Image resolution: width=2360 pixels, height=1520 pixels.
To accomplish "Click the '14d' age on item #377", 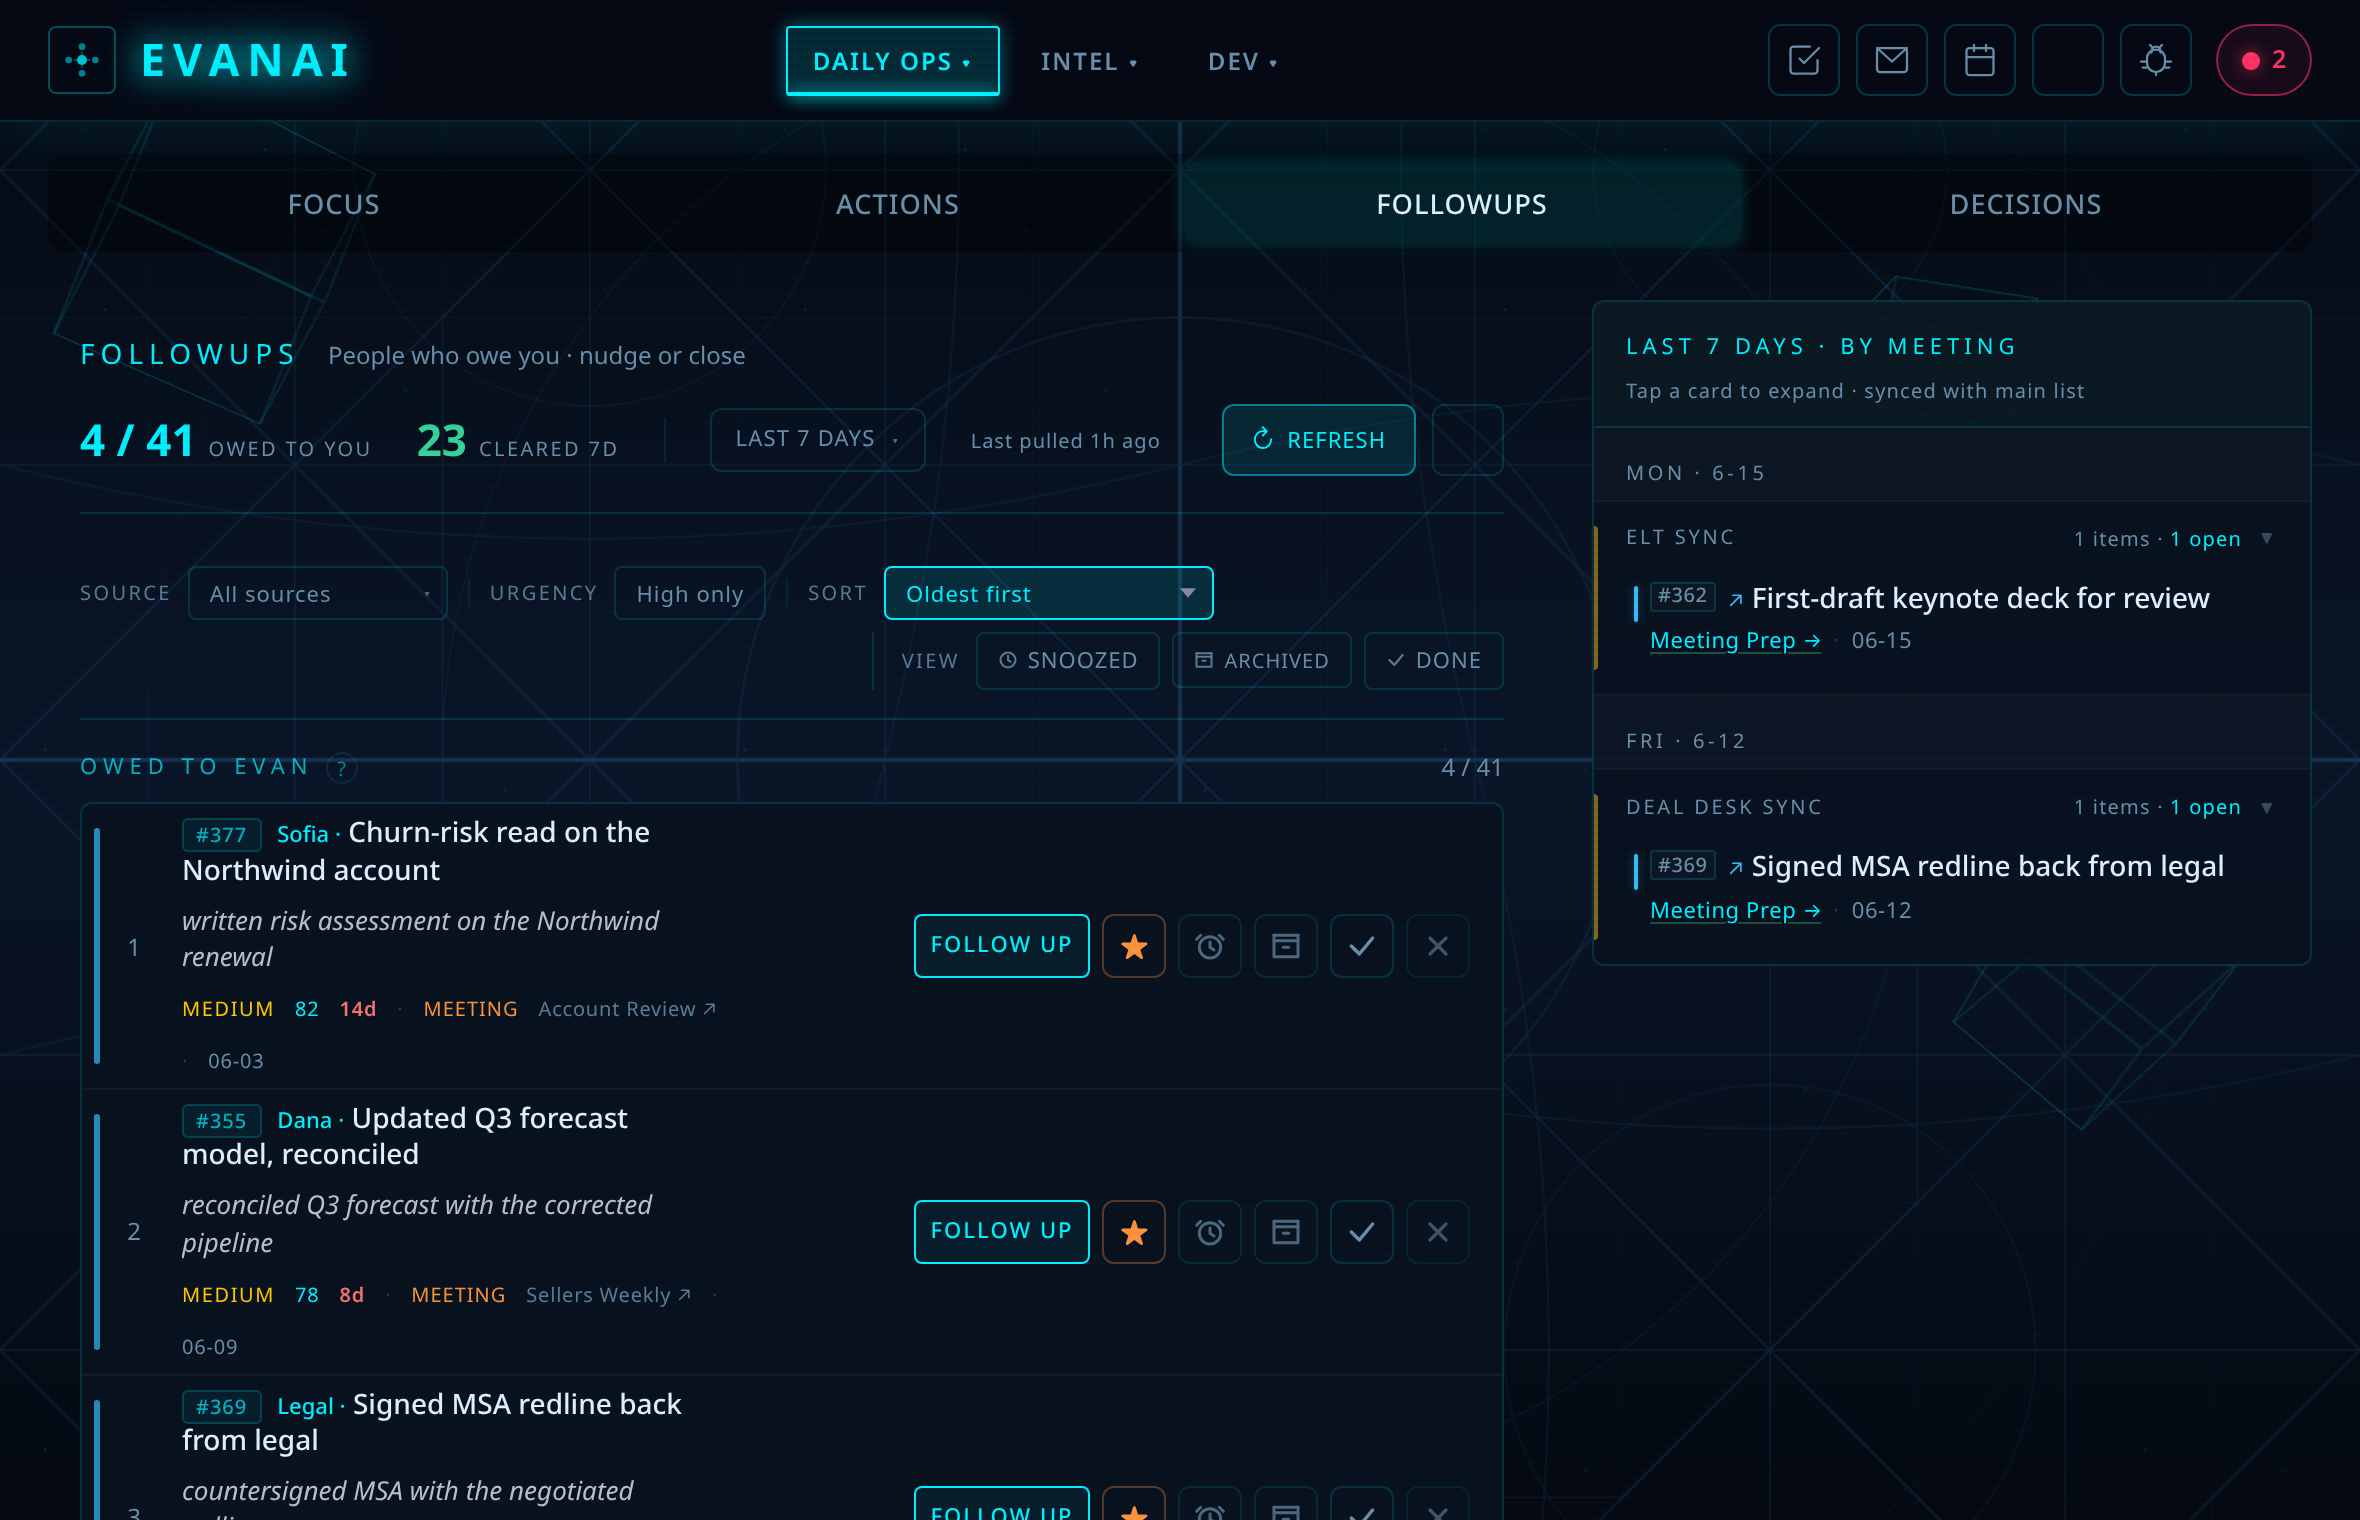I will tap(358, 1009).
